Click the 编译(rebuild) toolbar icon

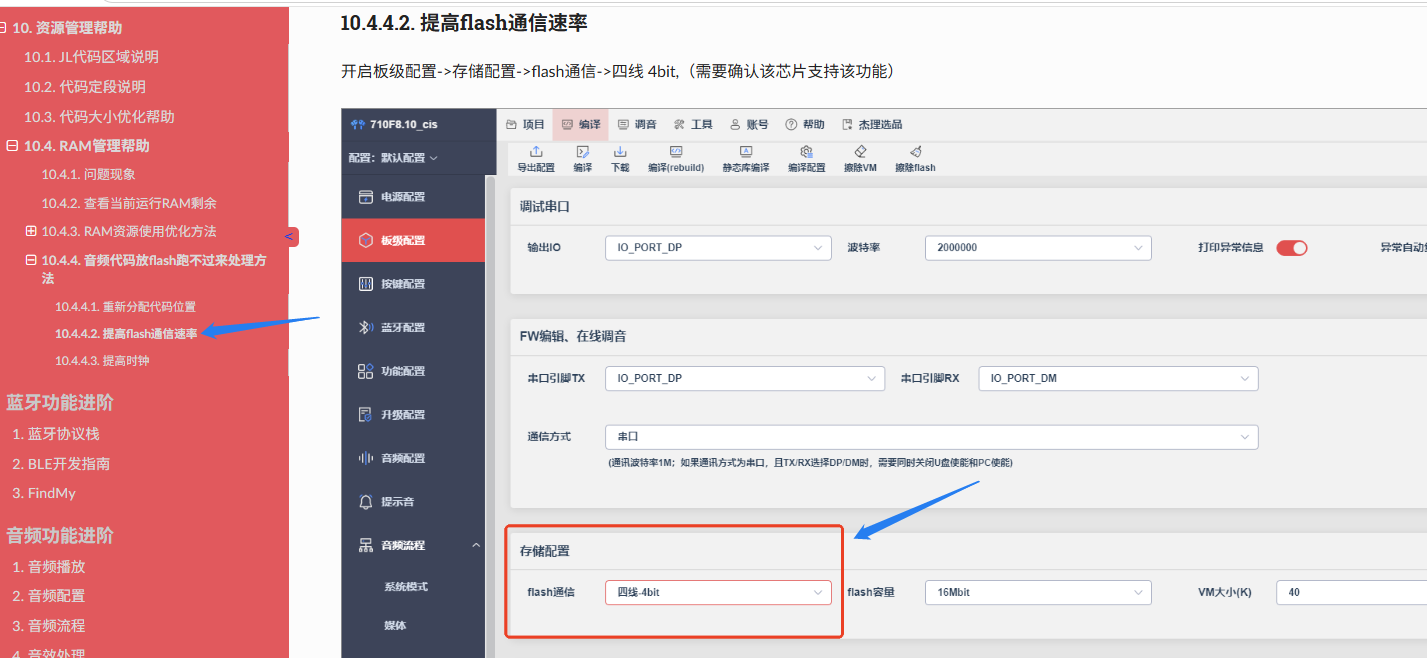tap(676, 152)
